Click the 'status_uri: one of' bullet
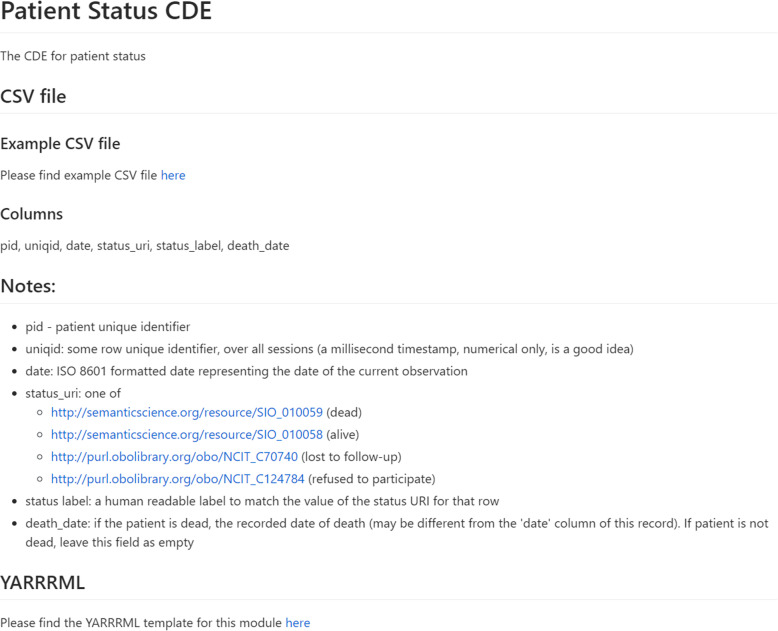The width and height of the screenshot is (778, 631). (x=75, y=393)
